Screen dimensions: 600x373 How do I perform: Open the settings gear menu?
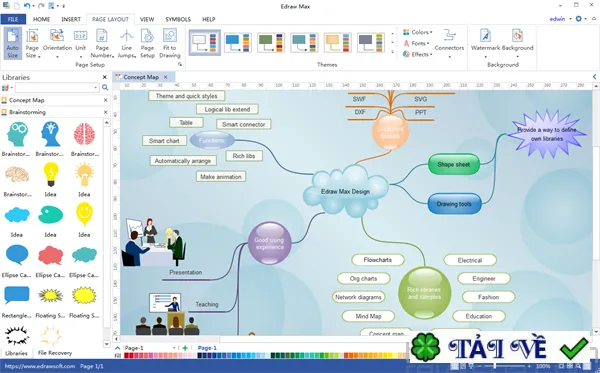click(x=581, y=19)
